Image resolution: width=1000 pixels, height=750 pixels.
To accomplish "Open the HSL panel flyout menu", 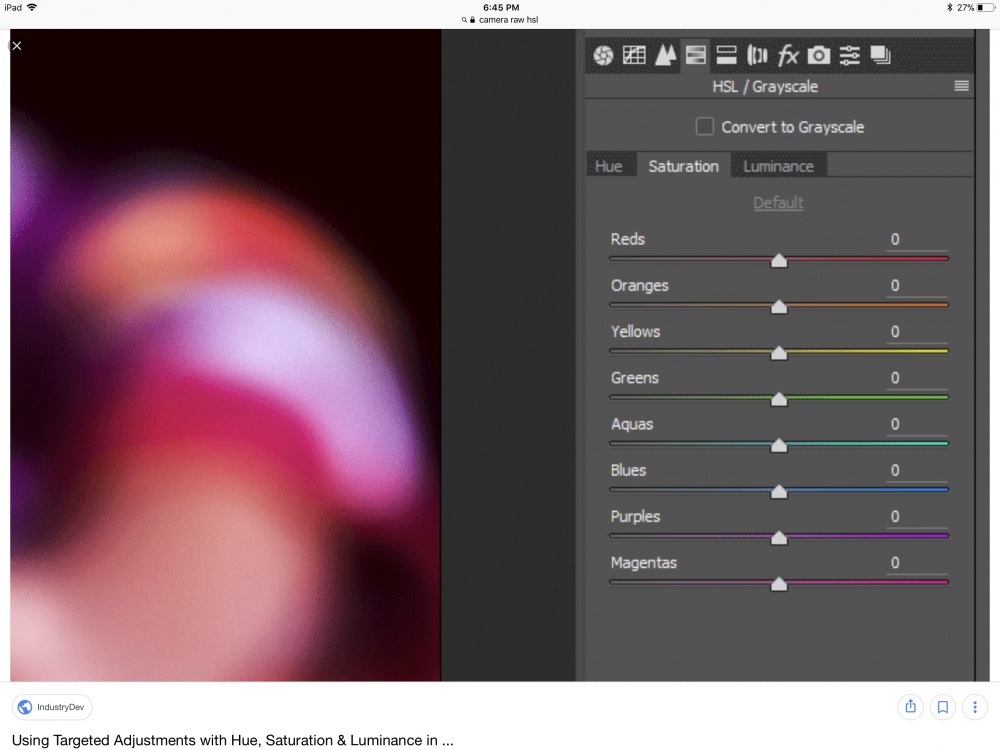I will pos(961,86).
